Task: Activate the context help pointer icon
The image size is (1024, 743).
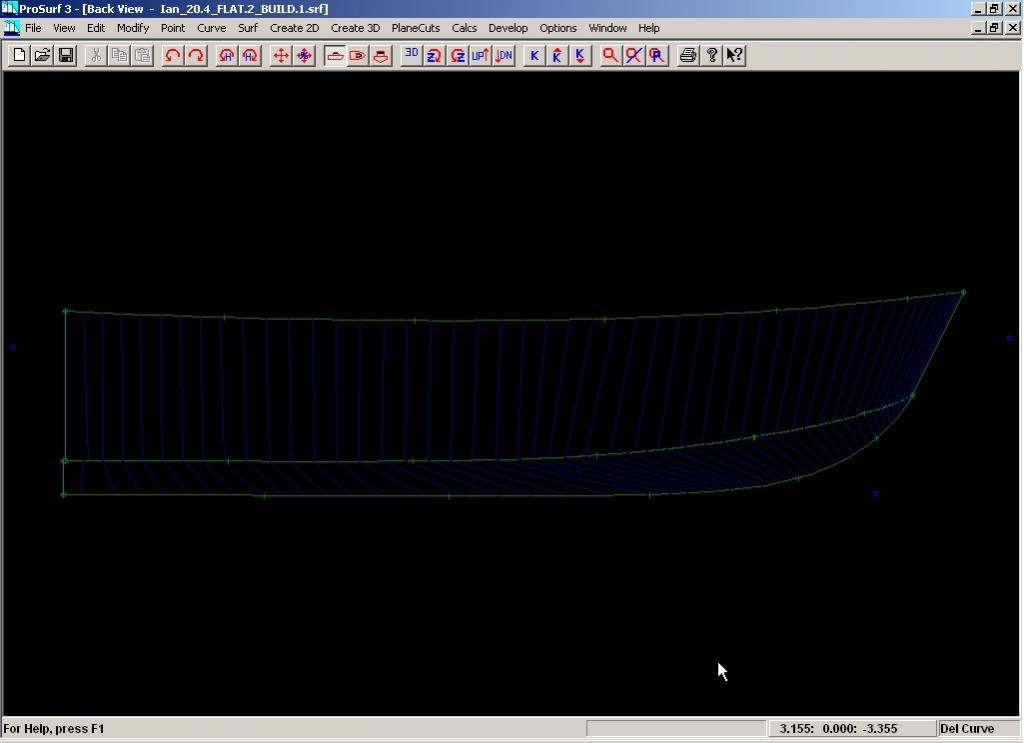Action: 735,56
